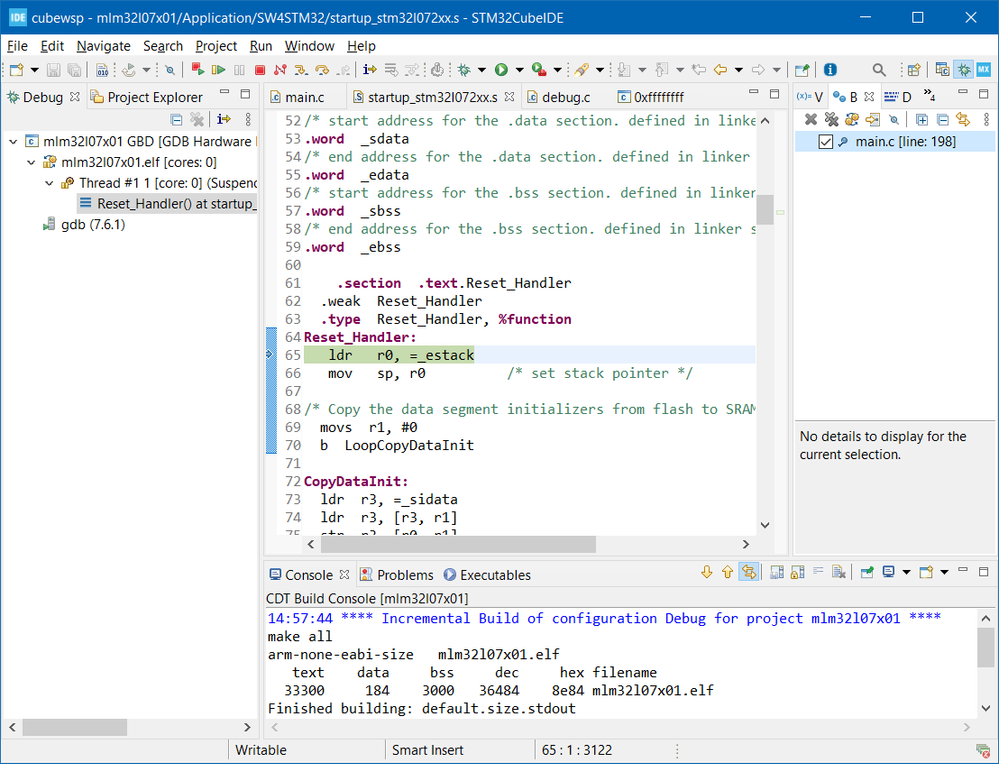Click editor horizontal scrollbar thumb
Screen dimensions: 999x764
[x=458, y=544]
